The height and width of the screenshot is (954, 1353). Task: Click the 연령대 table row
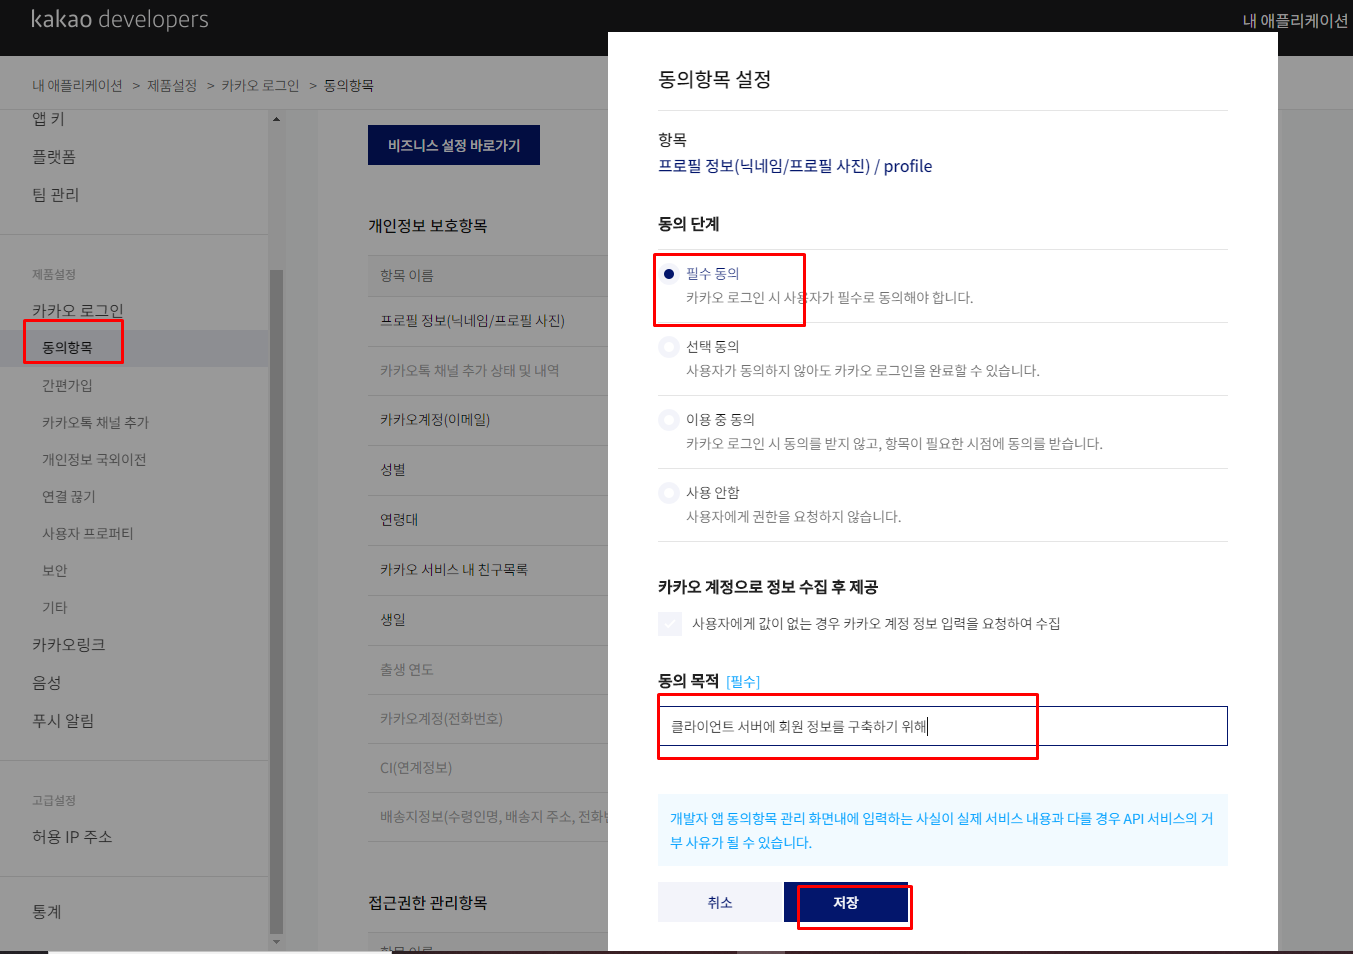click(488, 520)
